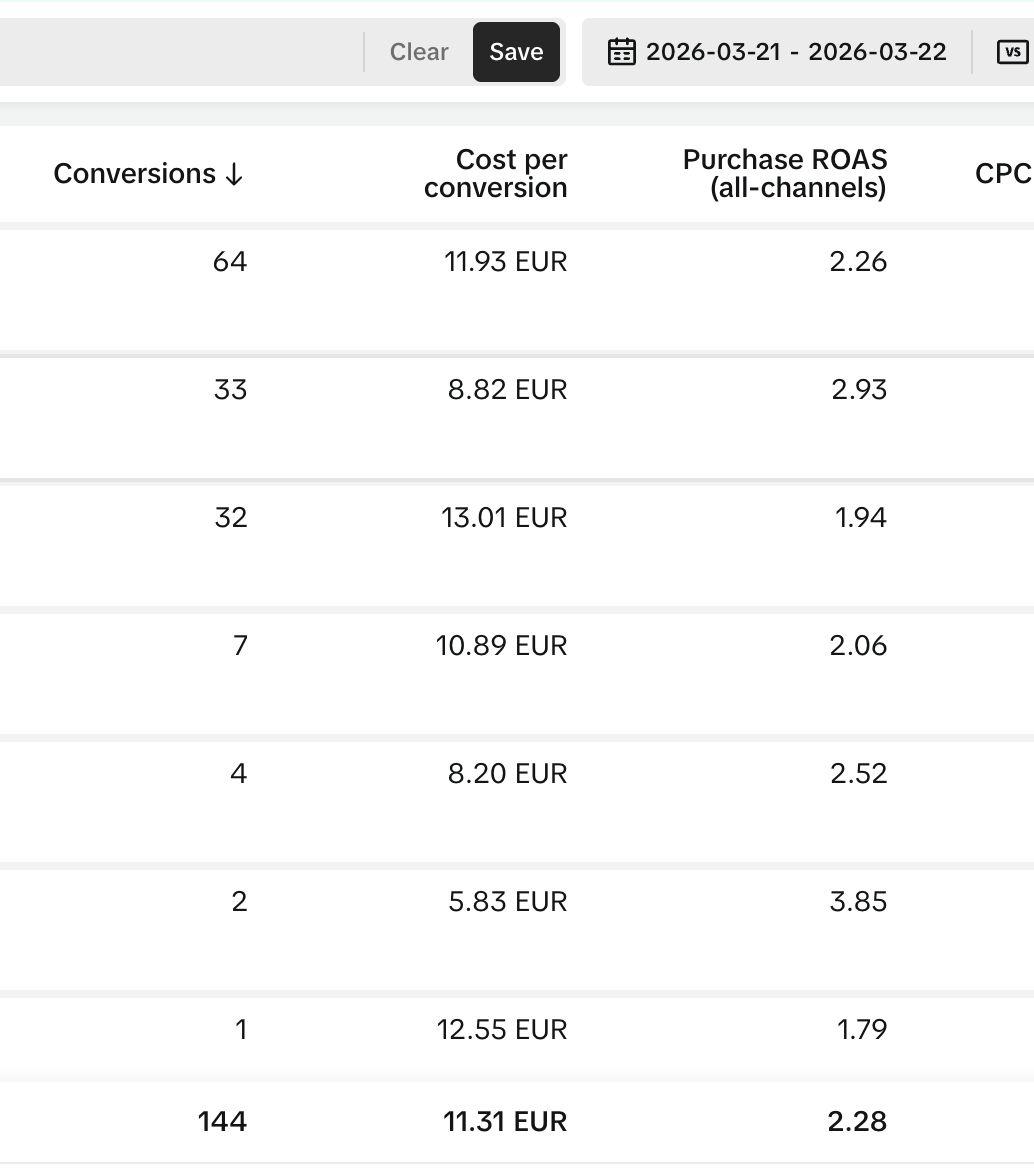Sort by Cost per conversion column
1034x1168 pixels.
click(496, 174)
